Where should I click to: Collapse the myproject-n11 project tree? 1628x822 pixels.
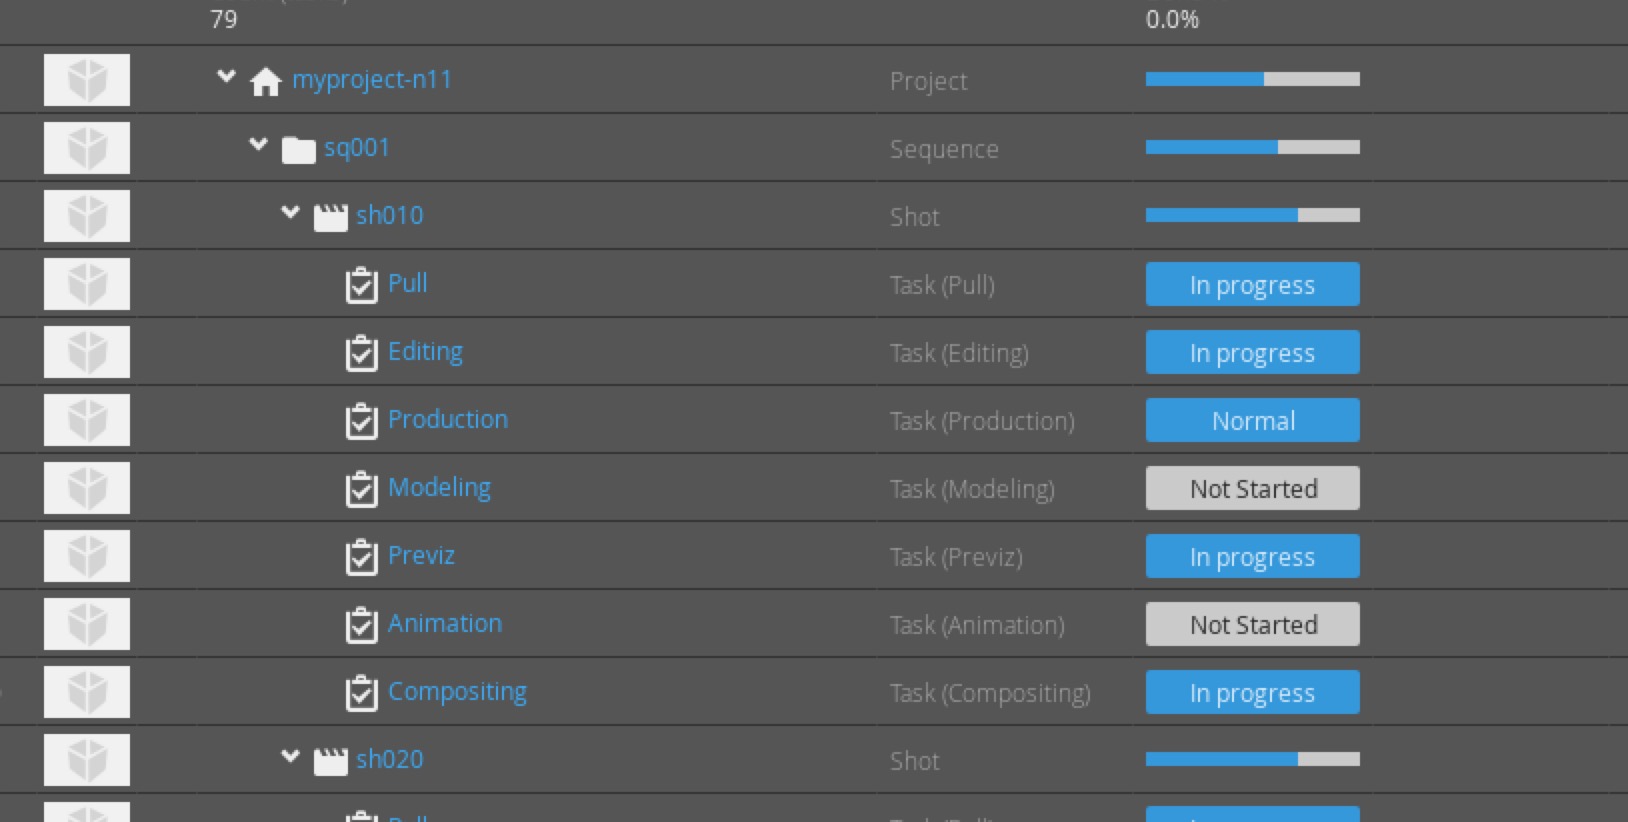(x=227, y=76)
